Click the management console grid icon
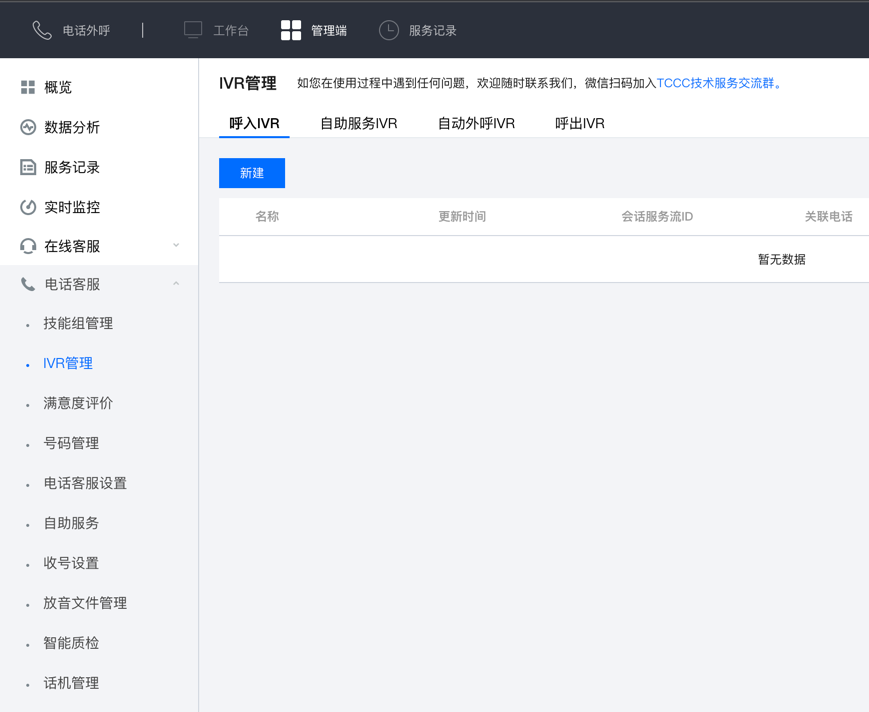 (291, 31)
